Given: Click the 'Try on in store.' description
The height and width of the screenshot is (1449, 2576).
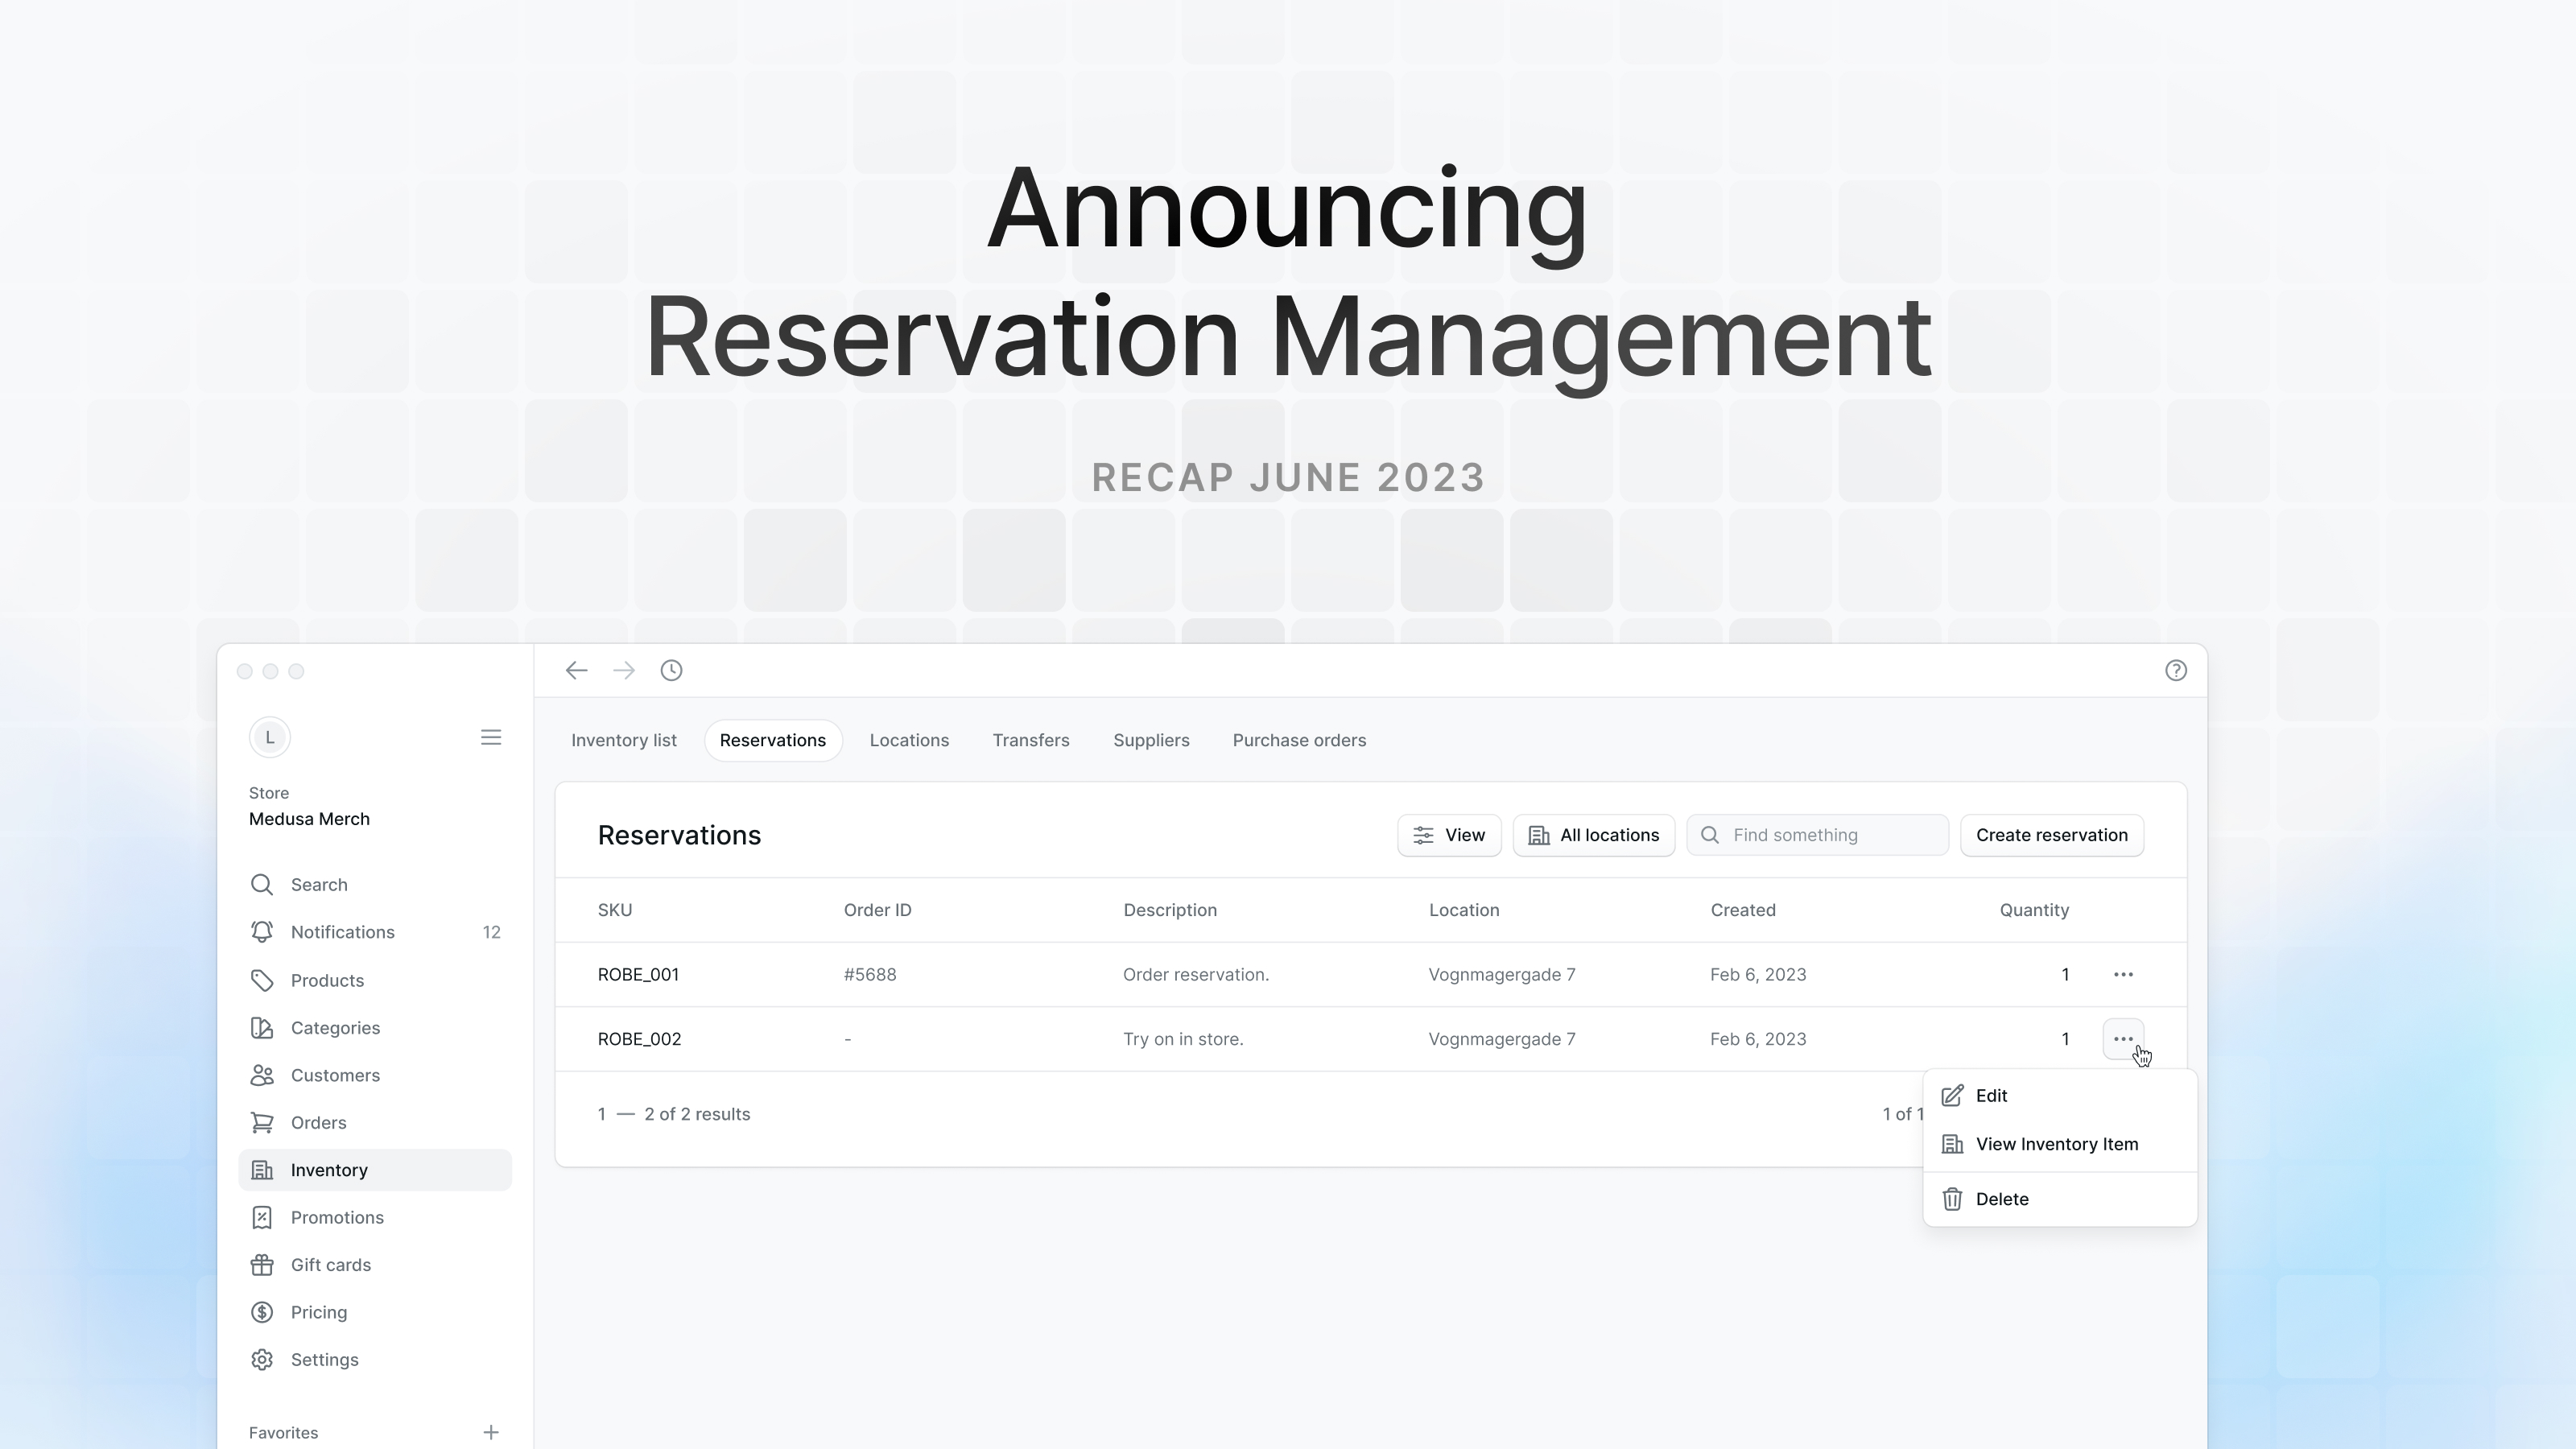Looking at the screenshot, I should pyautogui.click(x=1183, y=1039).
